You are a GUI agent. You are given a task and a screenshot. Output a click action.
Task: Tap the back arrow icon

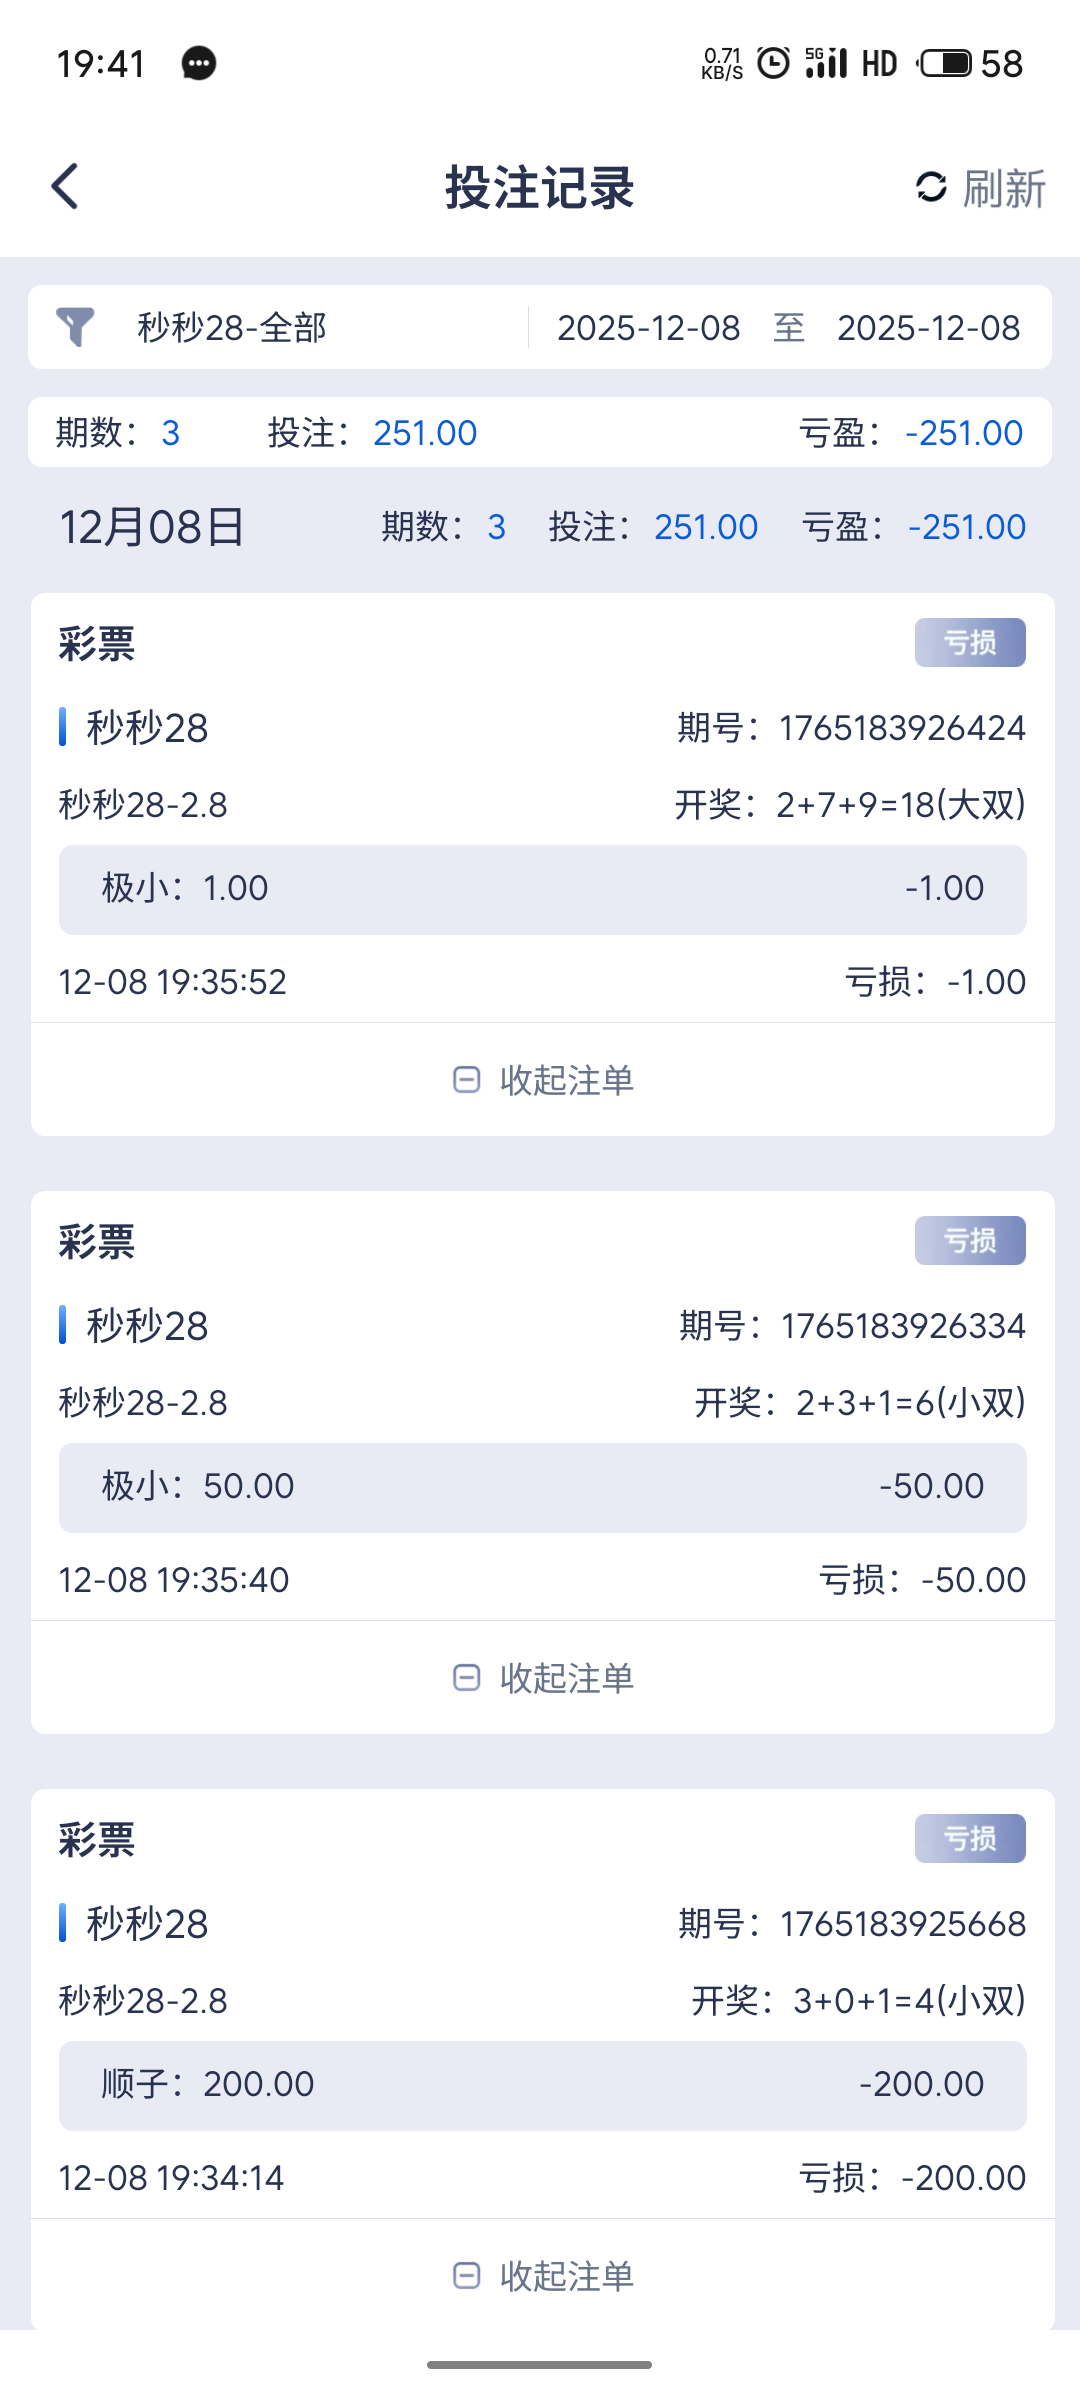[66, 187]
